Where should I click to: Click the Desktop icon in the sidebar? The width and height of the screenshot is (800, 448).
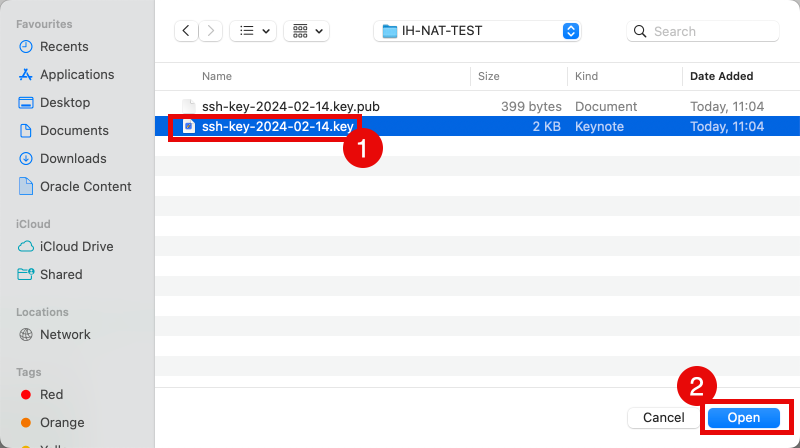(x=26, y=103)
